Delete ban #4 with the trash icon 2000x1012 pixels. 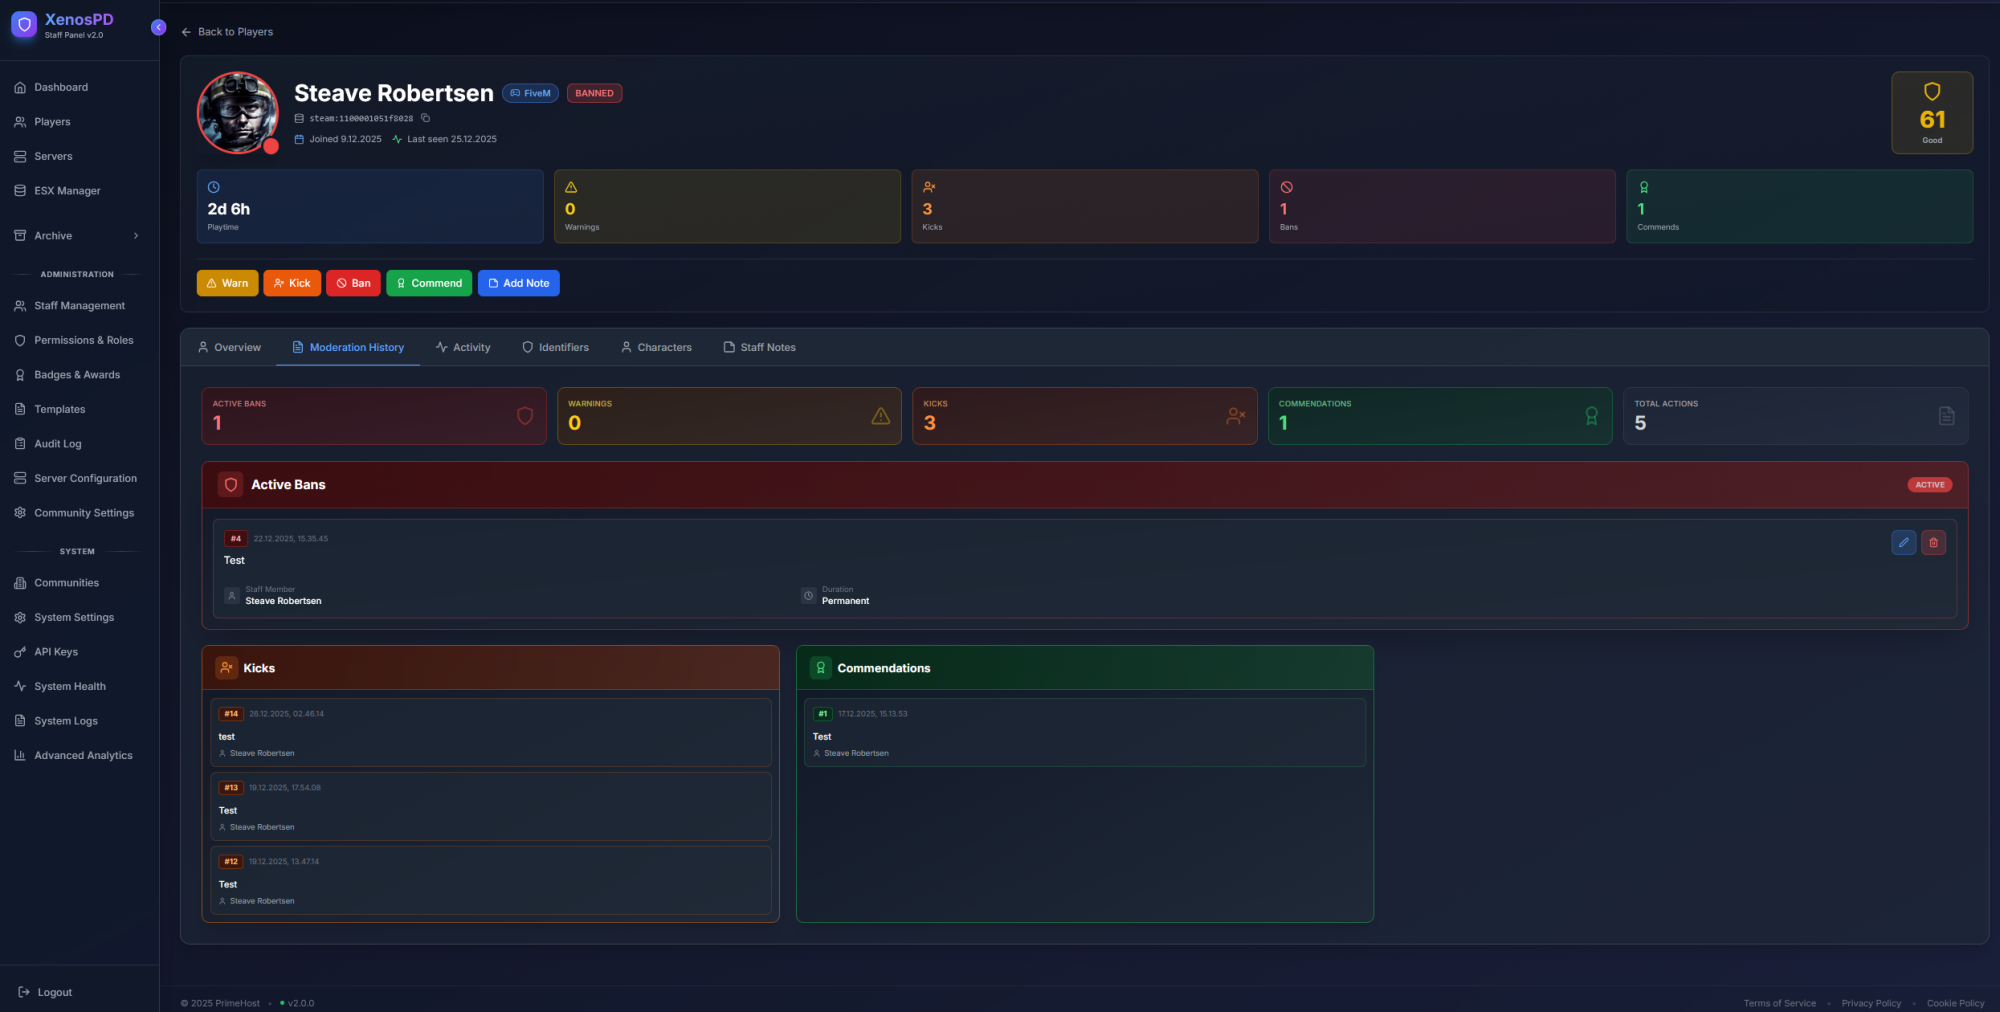(1933, 542)
